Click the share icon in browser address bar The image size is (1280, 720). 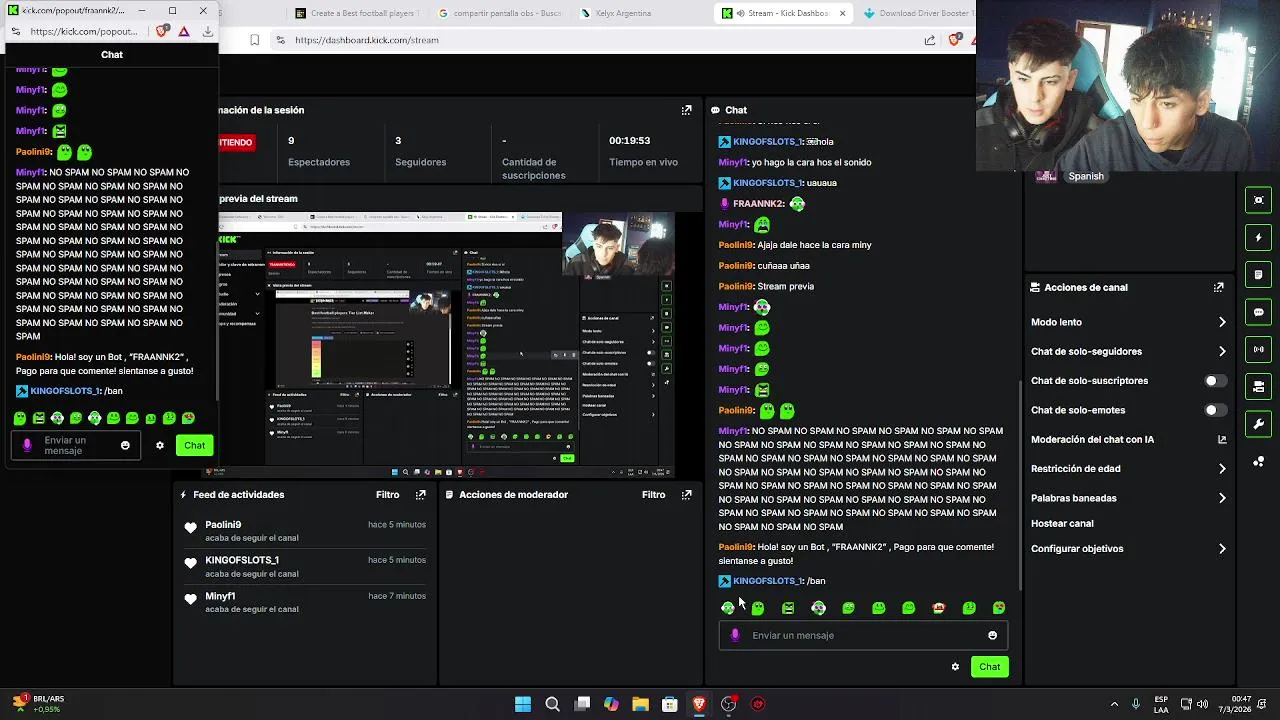[930, 40]
